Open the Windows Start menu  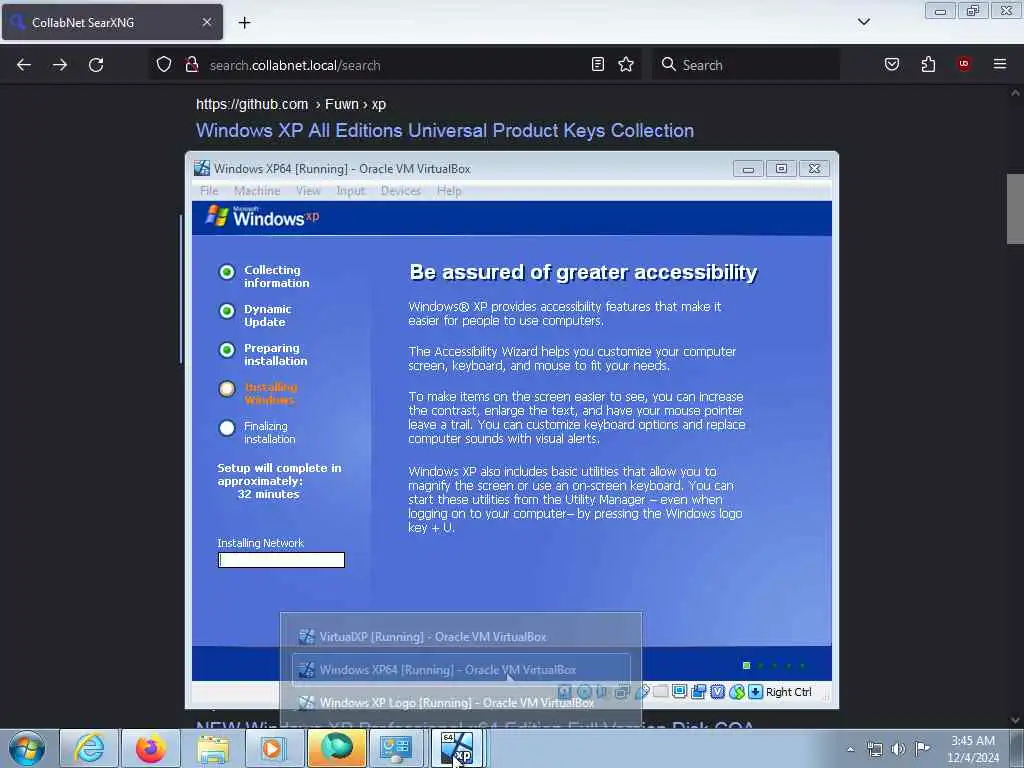coord(27,748)
